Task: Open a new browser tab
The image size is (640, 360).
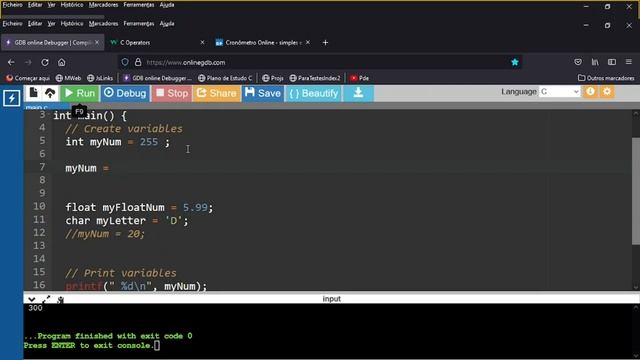Action: (x=325, y=42)
